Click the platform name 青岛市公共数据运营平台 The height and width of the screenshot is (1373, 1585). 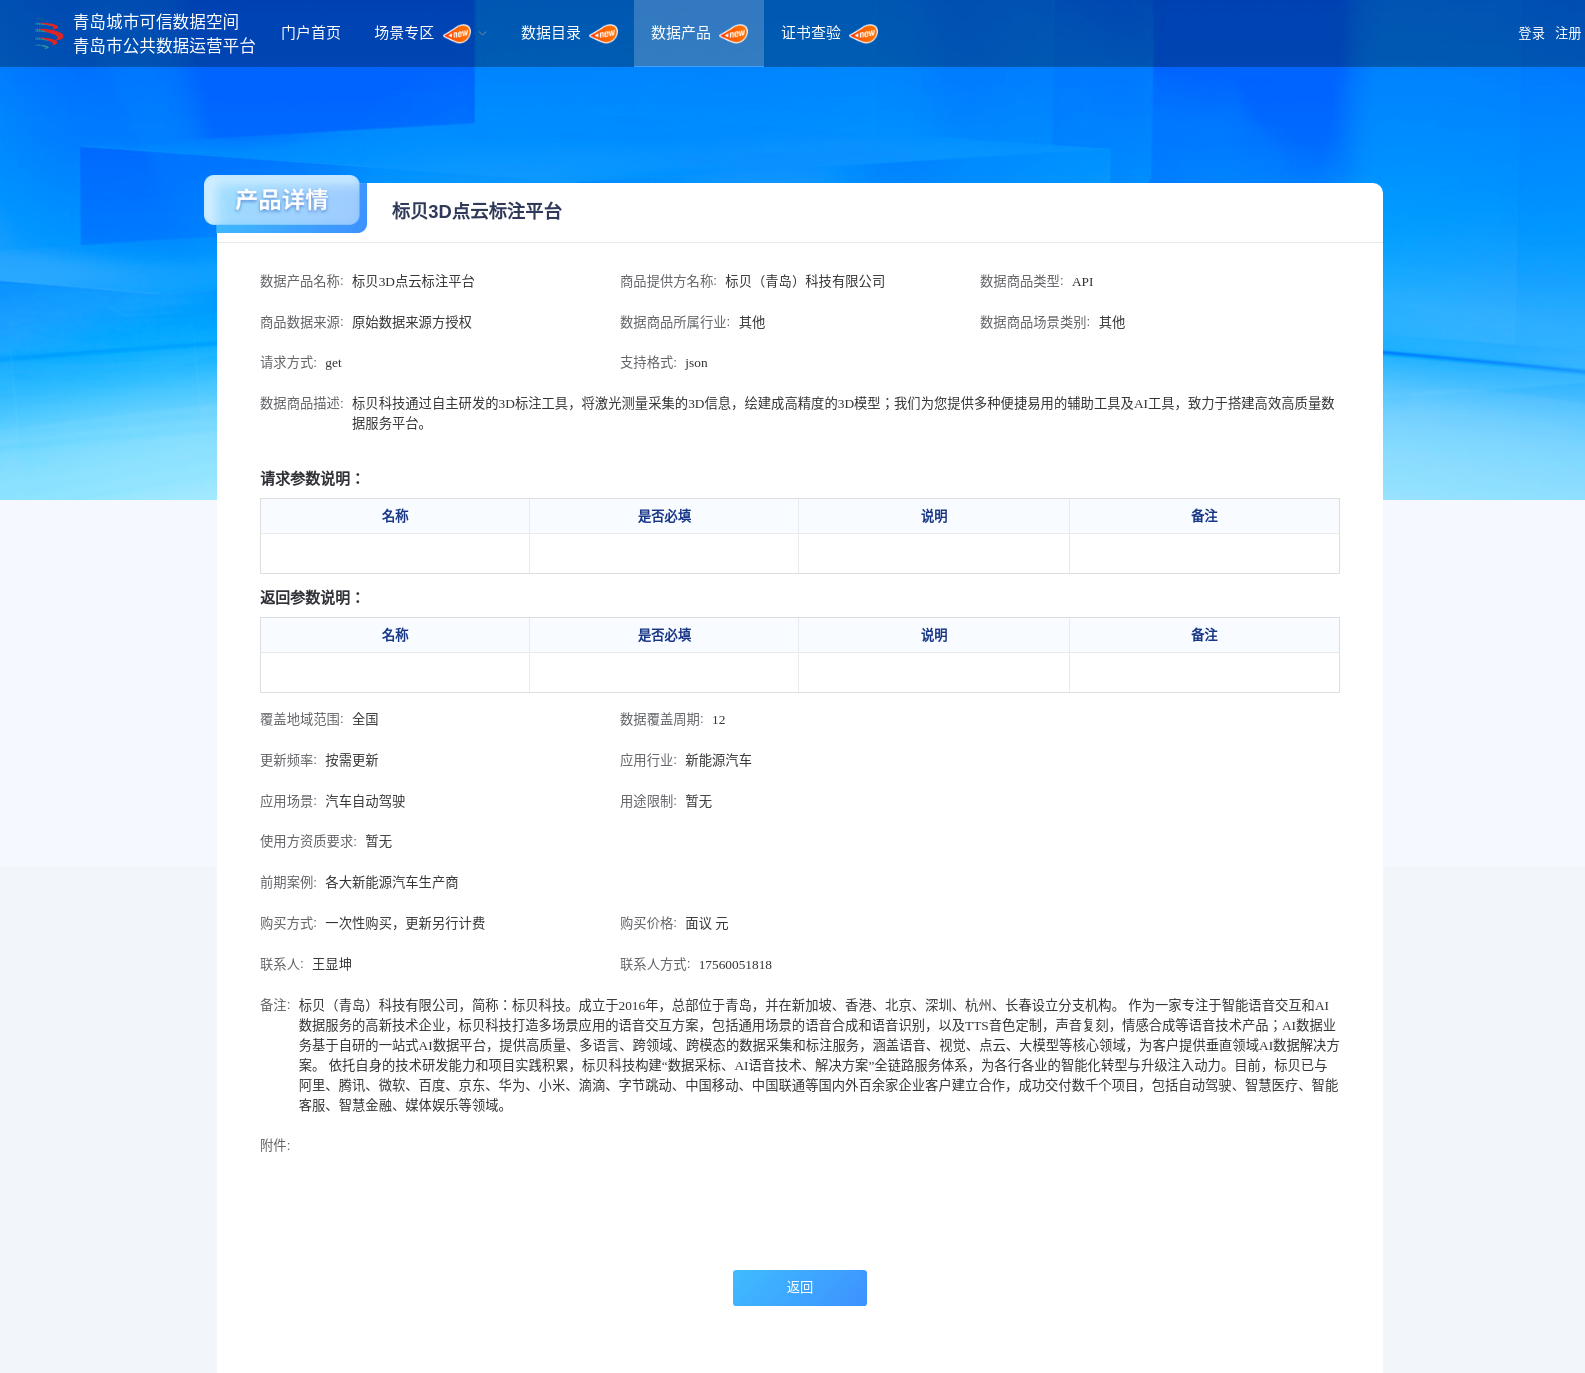coord(164,46)
